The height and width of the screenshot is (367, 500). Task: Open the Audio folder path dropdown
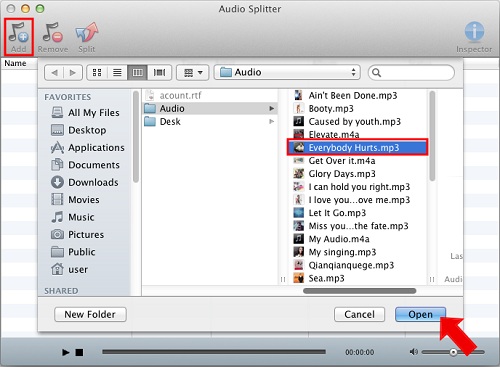[287, 72]
